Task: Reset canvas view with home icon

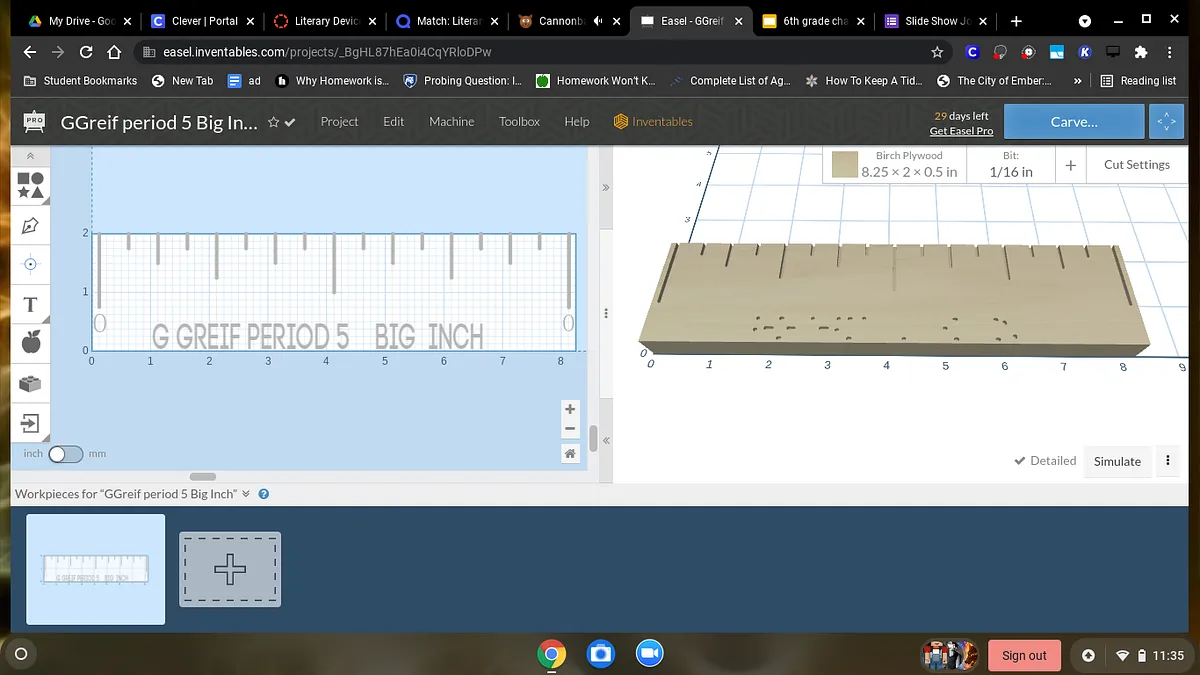Action: tap(570, 454)
